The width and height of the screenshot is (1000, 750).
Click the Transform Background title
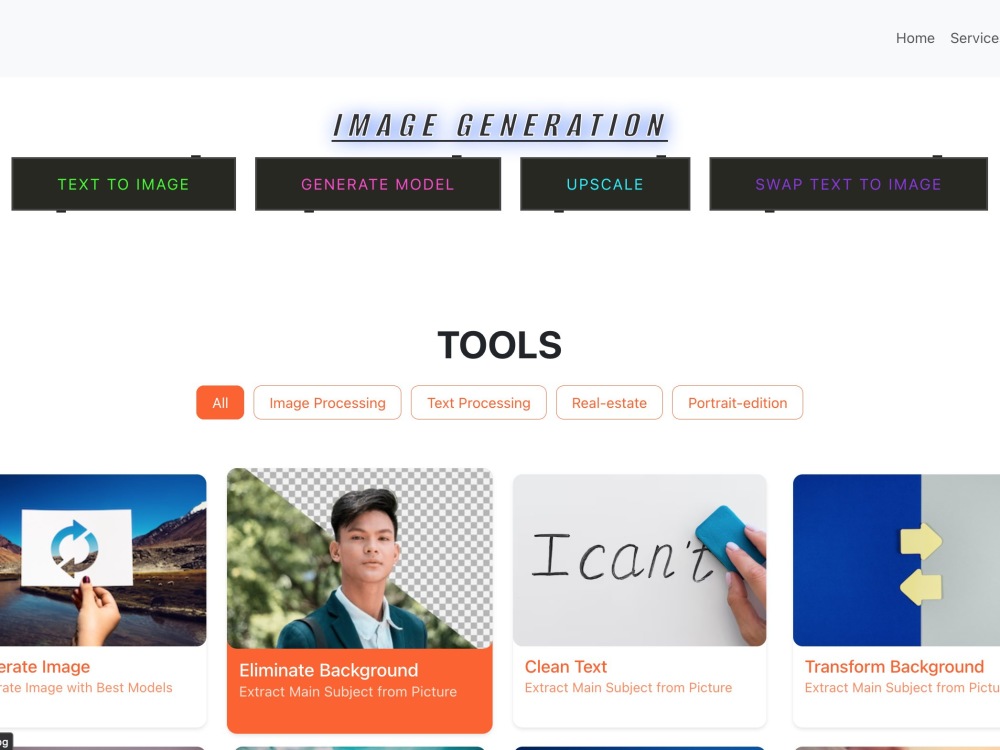point(894,667)
